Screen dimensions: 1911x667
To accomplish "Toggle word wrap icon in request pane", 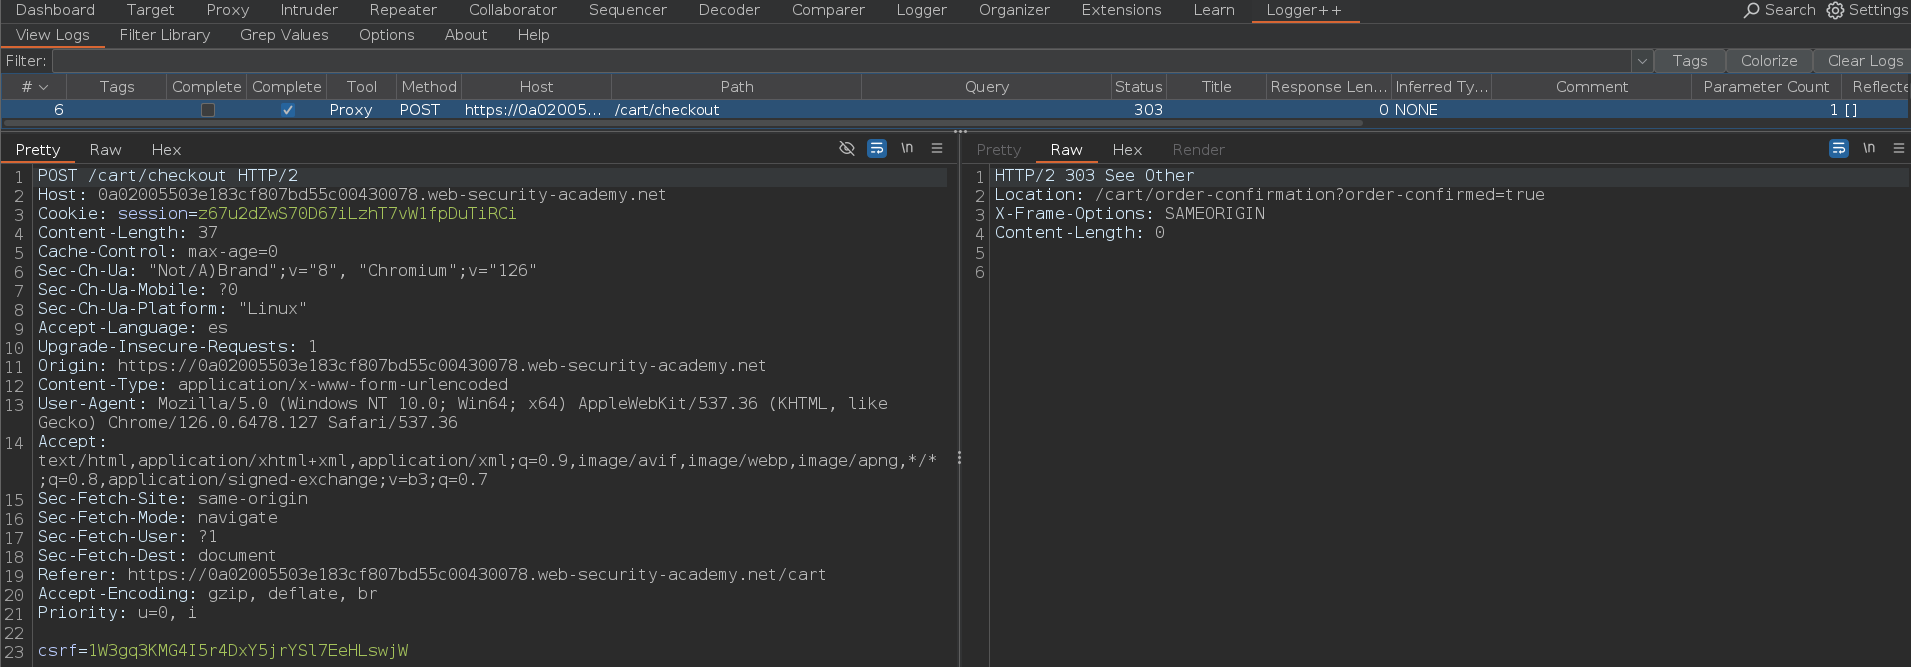I will pyautogui.click(x=877, y=148).
